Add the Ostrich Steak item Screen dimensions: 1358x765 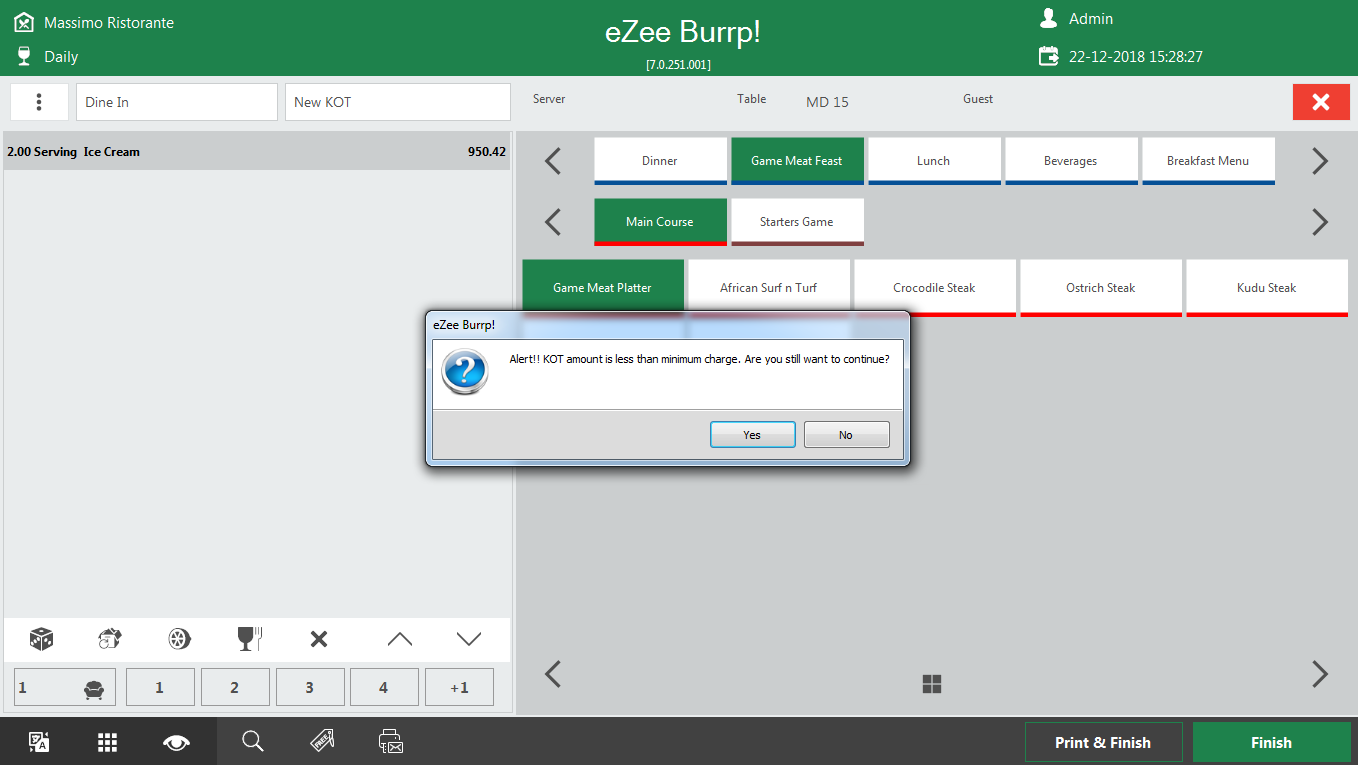coord(1101,288)
